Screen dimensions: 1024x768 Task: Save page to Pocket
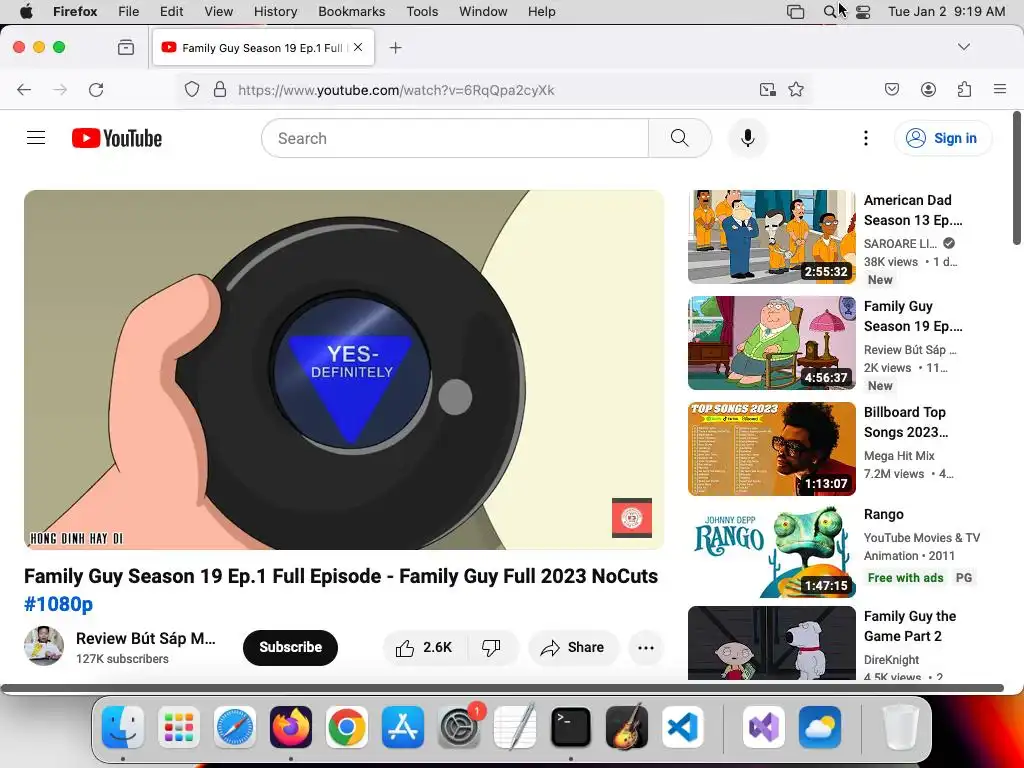tap(891, 89)
